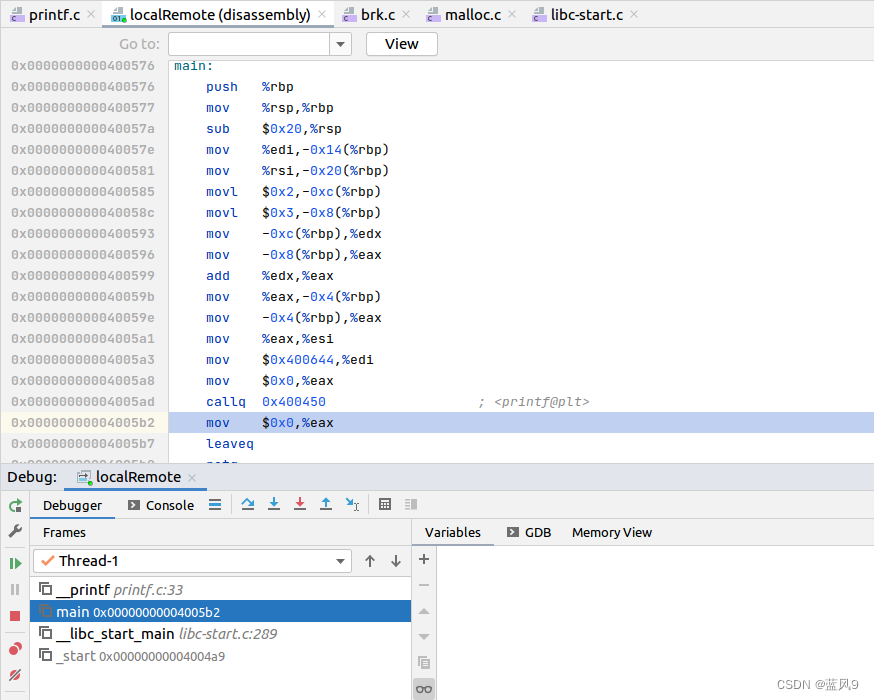Screen dimensions: 874x700
Task: Toggle Mute Breakpoints icon
Action: (x=15, y=675)
